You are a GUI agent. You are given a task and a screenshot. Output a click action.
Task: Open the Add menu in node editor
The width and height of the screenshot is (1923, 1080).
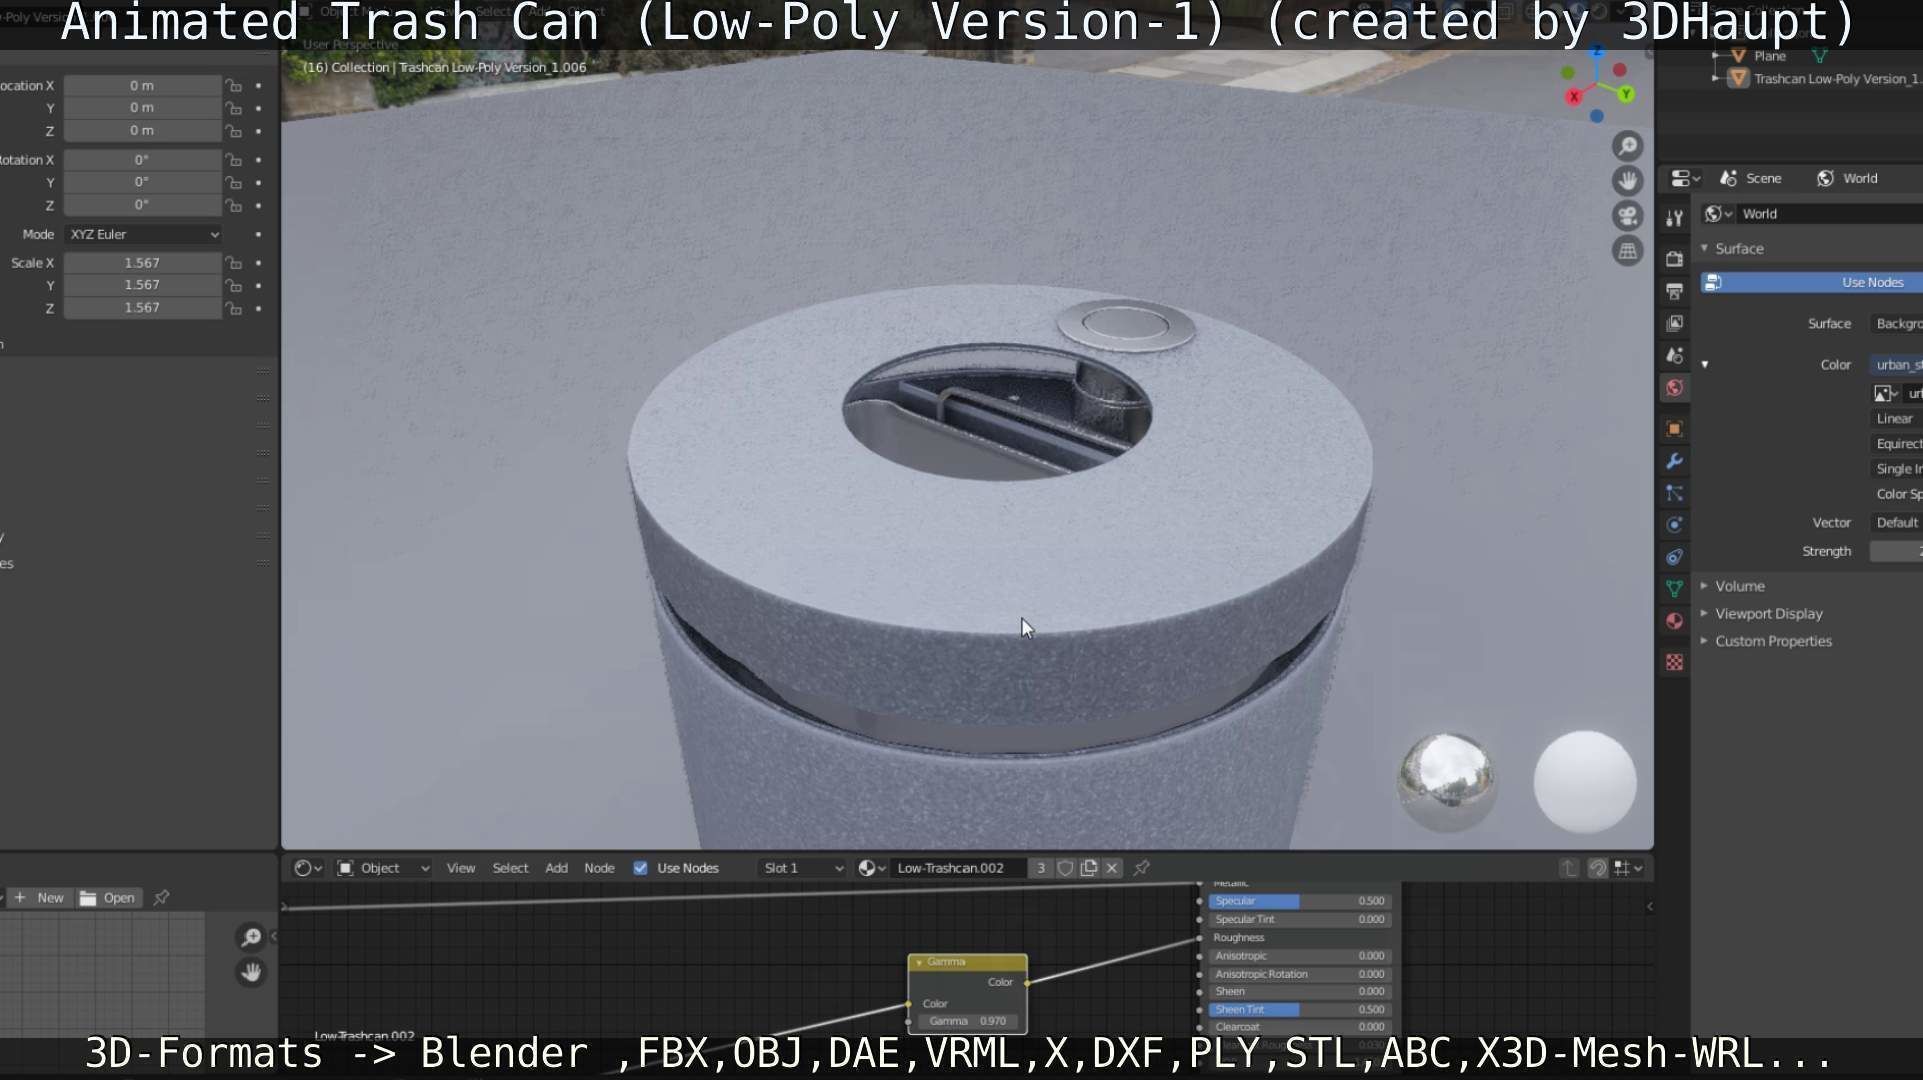[556, 868]
